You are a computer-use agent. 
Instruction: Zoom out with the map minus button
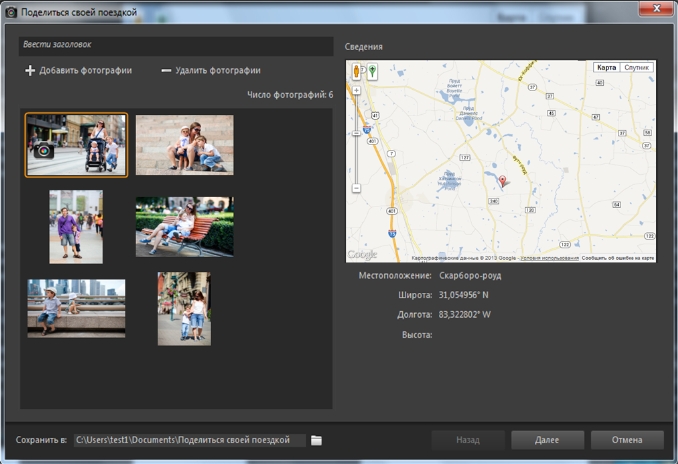tap(357, 187)
